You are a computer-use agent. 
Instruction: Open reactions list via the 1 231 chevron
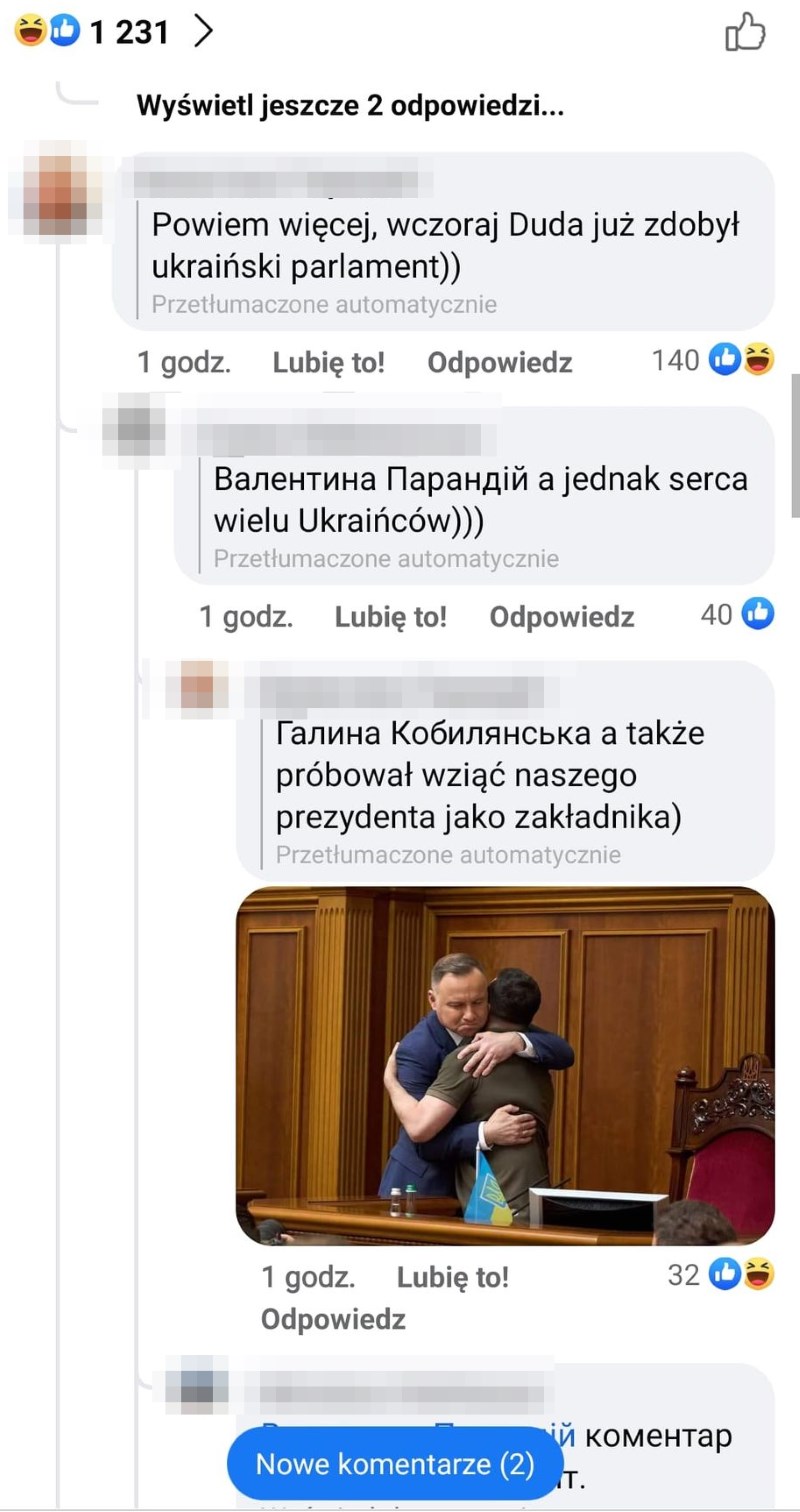[204, 32]
